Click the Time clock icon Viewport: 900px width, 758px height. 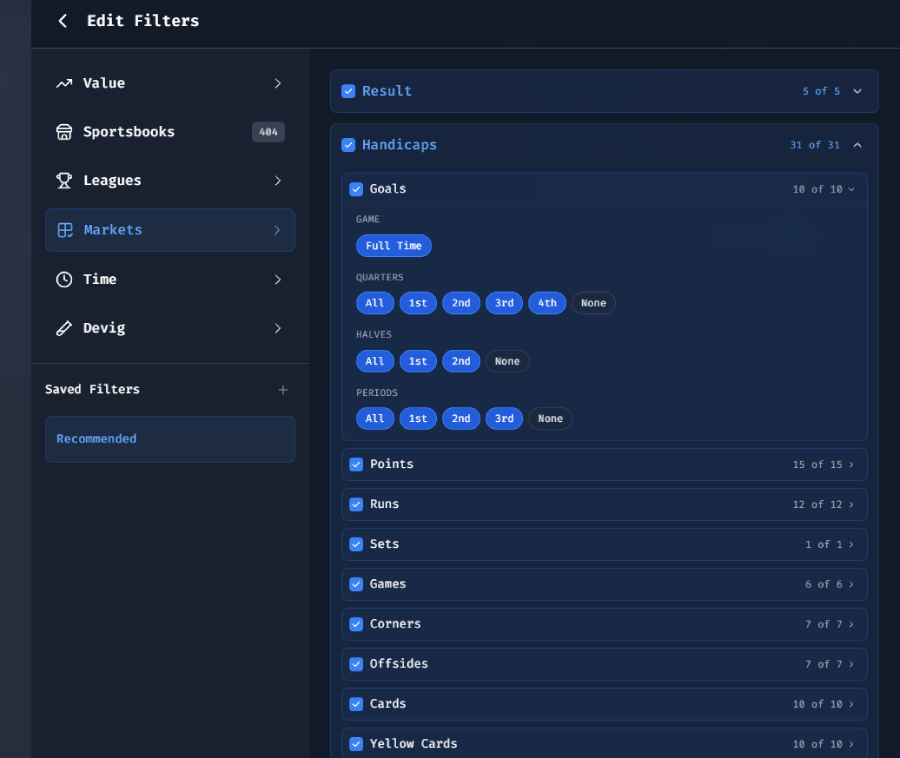(x=63, y=279)
